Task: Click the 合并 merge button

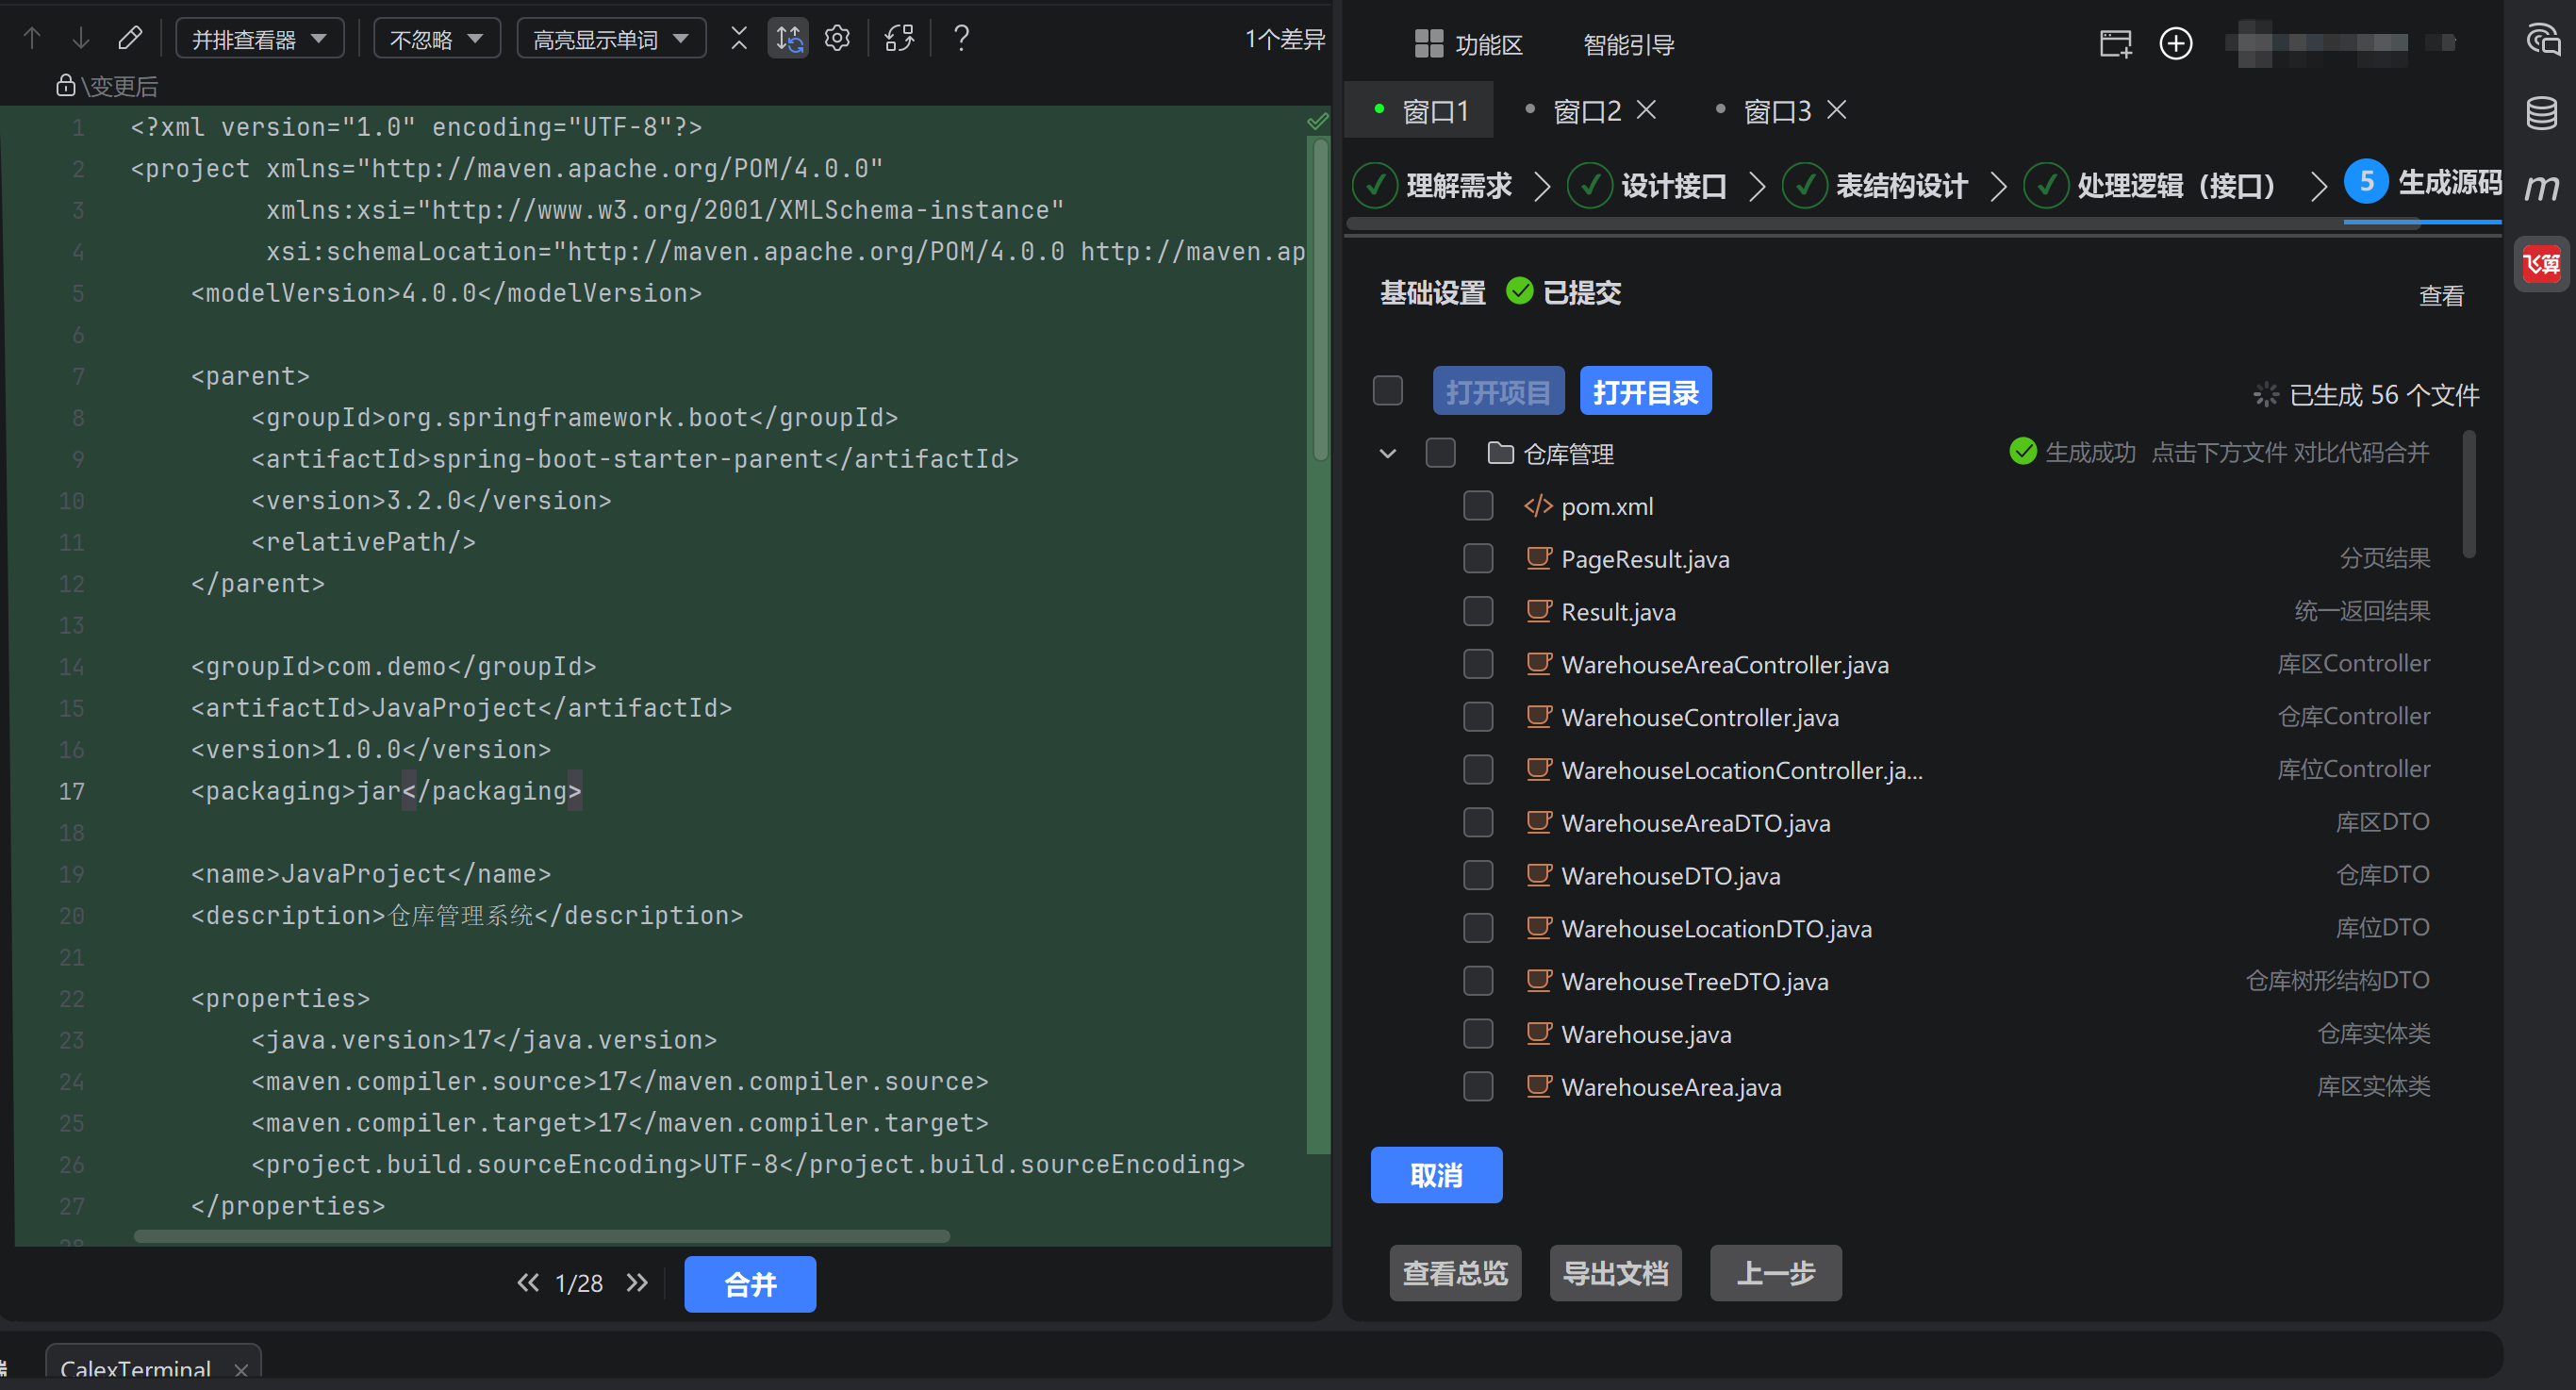Action: click(x=750, y=1284)
